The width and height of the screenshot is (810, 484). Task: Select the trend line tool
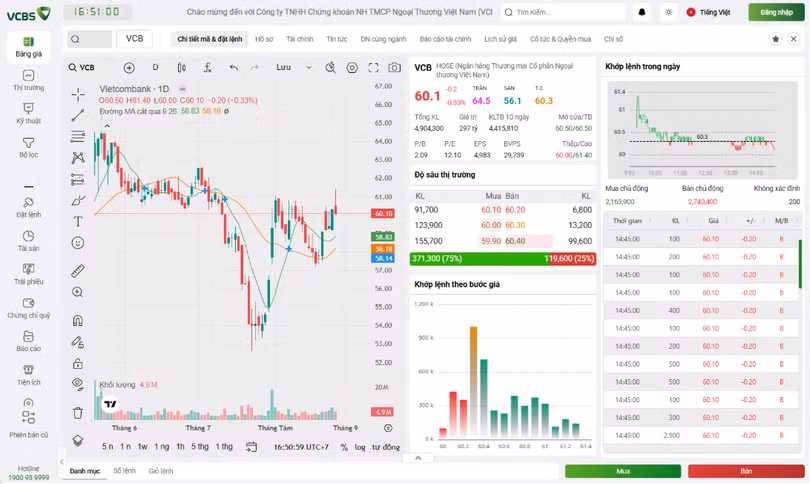tap(78, 115)
